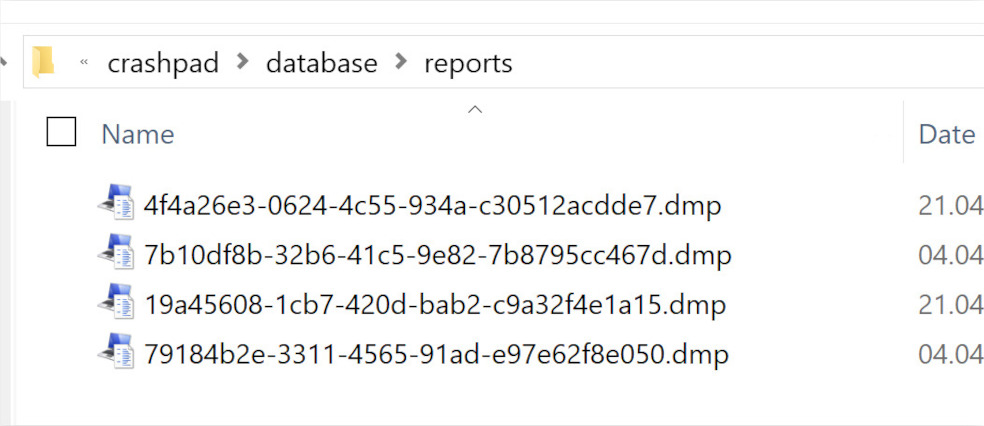This screenshot has width=984, height=426.
Task: Go to the database breadcrumb folder
Action: coord(322,63)
